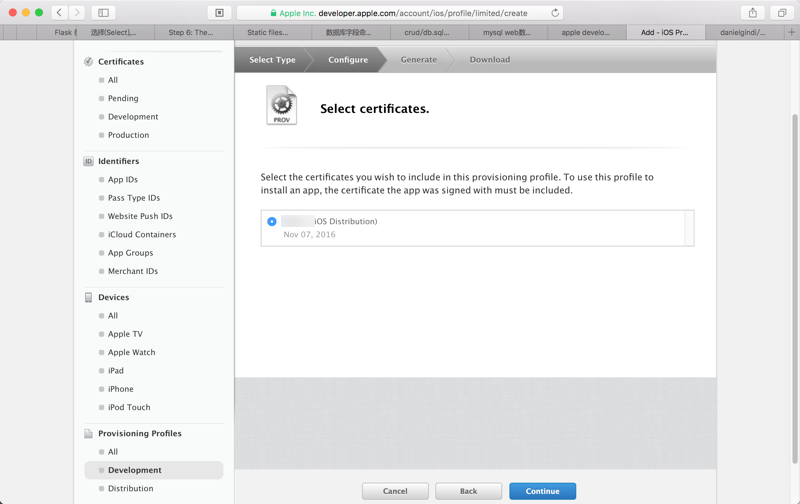
Task: Click the Configure wizard step
Action: (347, 60)
